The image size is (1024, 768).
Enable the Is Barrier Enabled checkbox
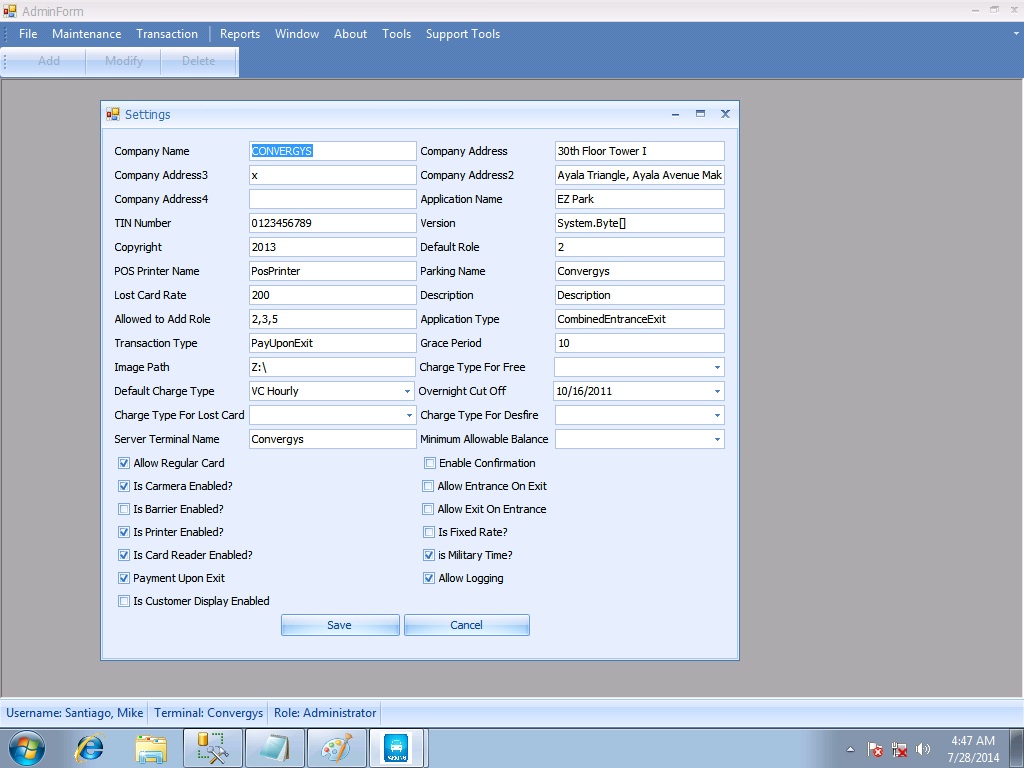124,509
